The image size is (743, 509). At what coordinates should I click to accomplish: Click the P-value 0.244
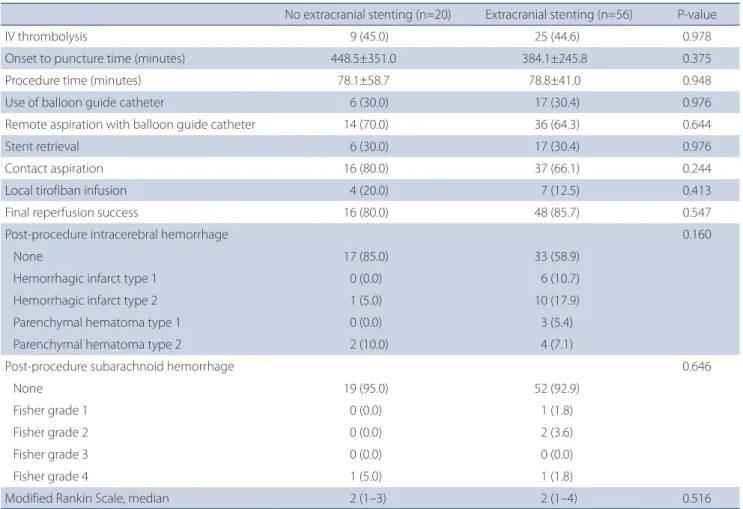click(x=697, y=169)
